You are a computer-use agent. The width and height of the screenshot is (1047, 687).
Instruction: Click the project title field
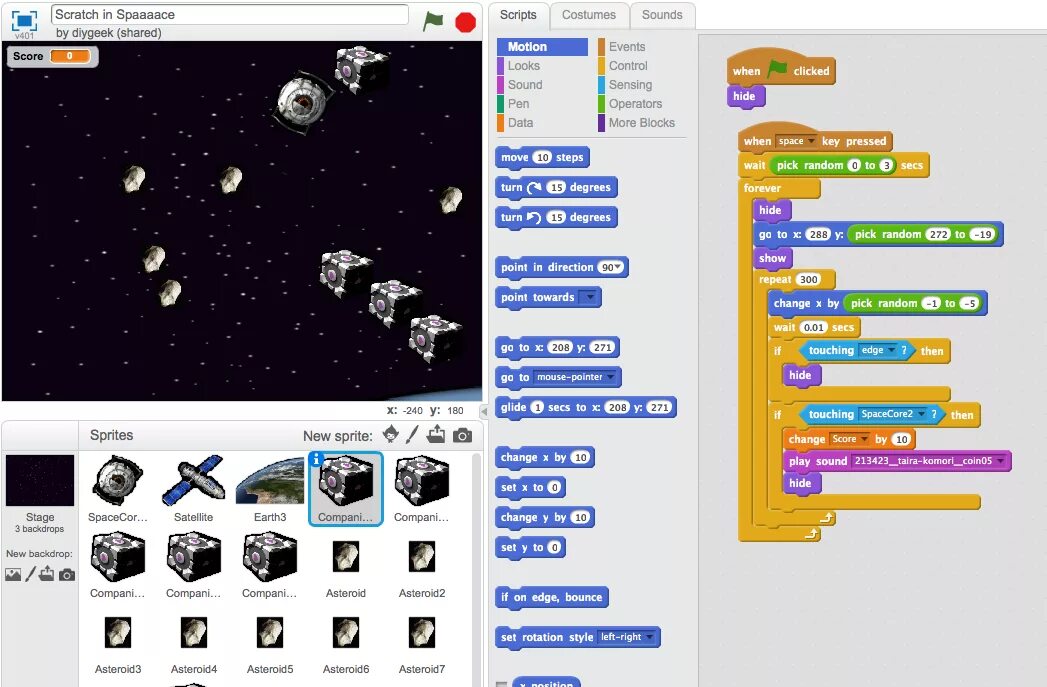(x=229, y=15)
